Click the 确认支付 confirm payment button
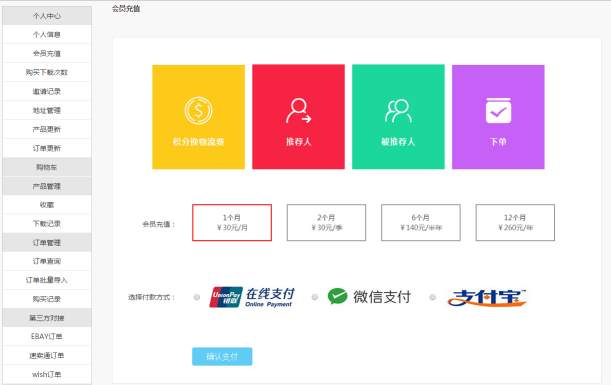The width and height of the screenshot is (611, 385). click(222, 357)
